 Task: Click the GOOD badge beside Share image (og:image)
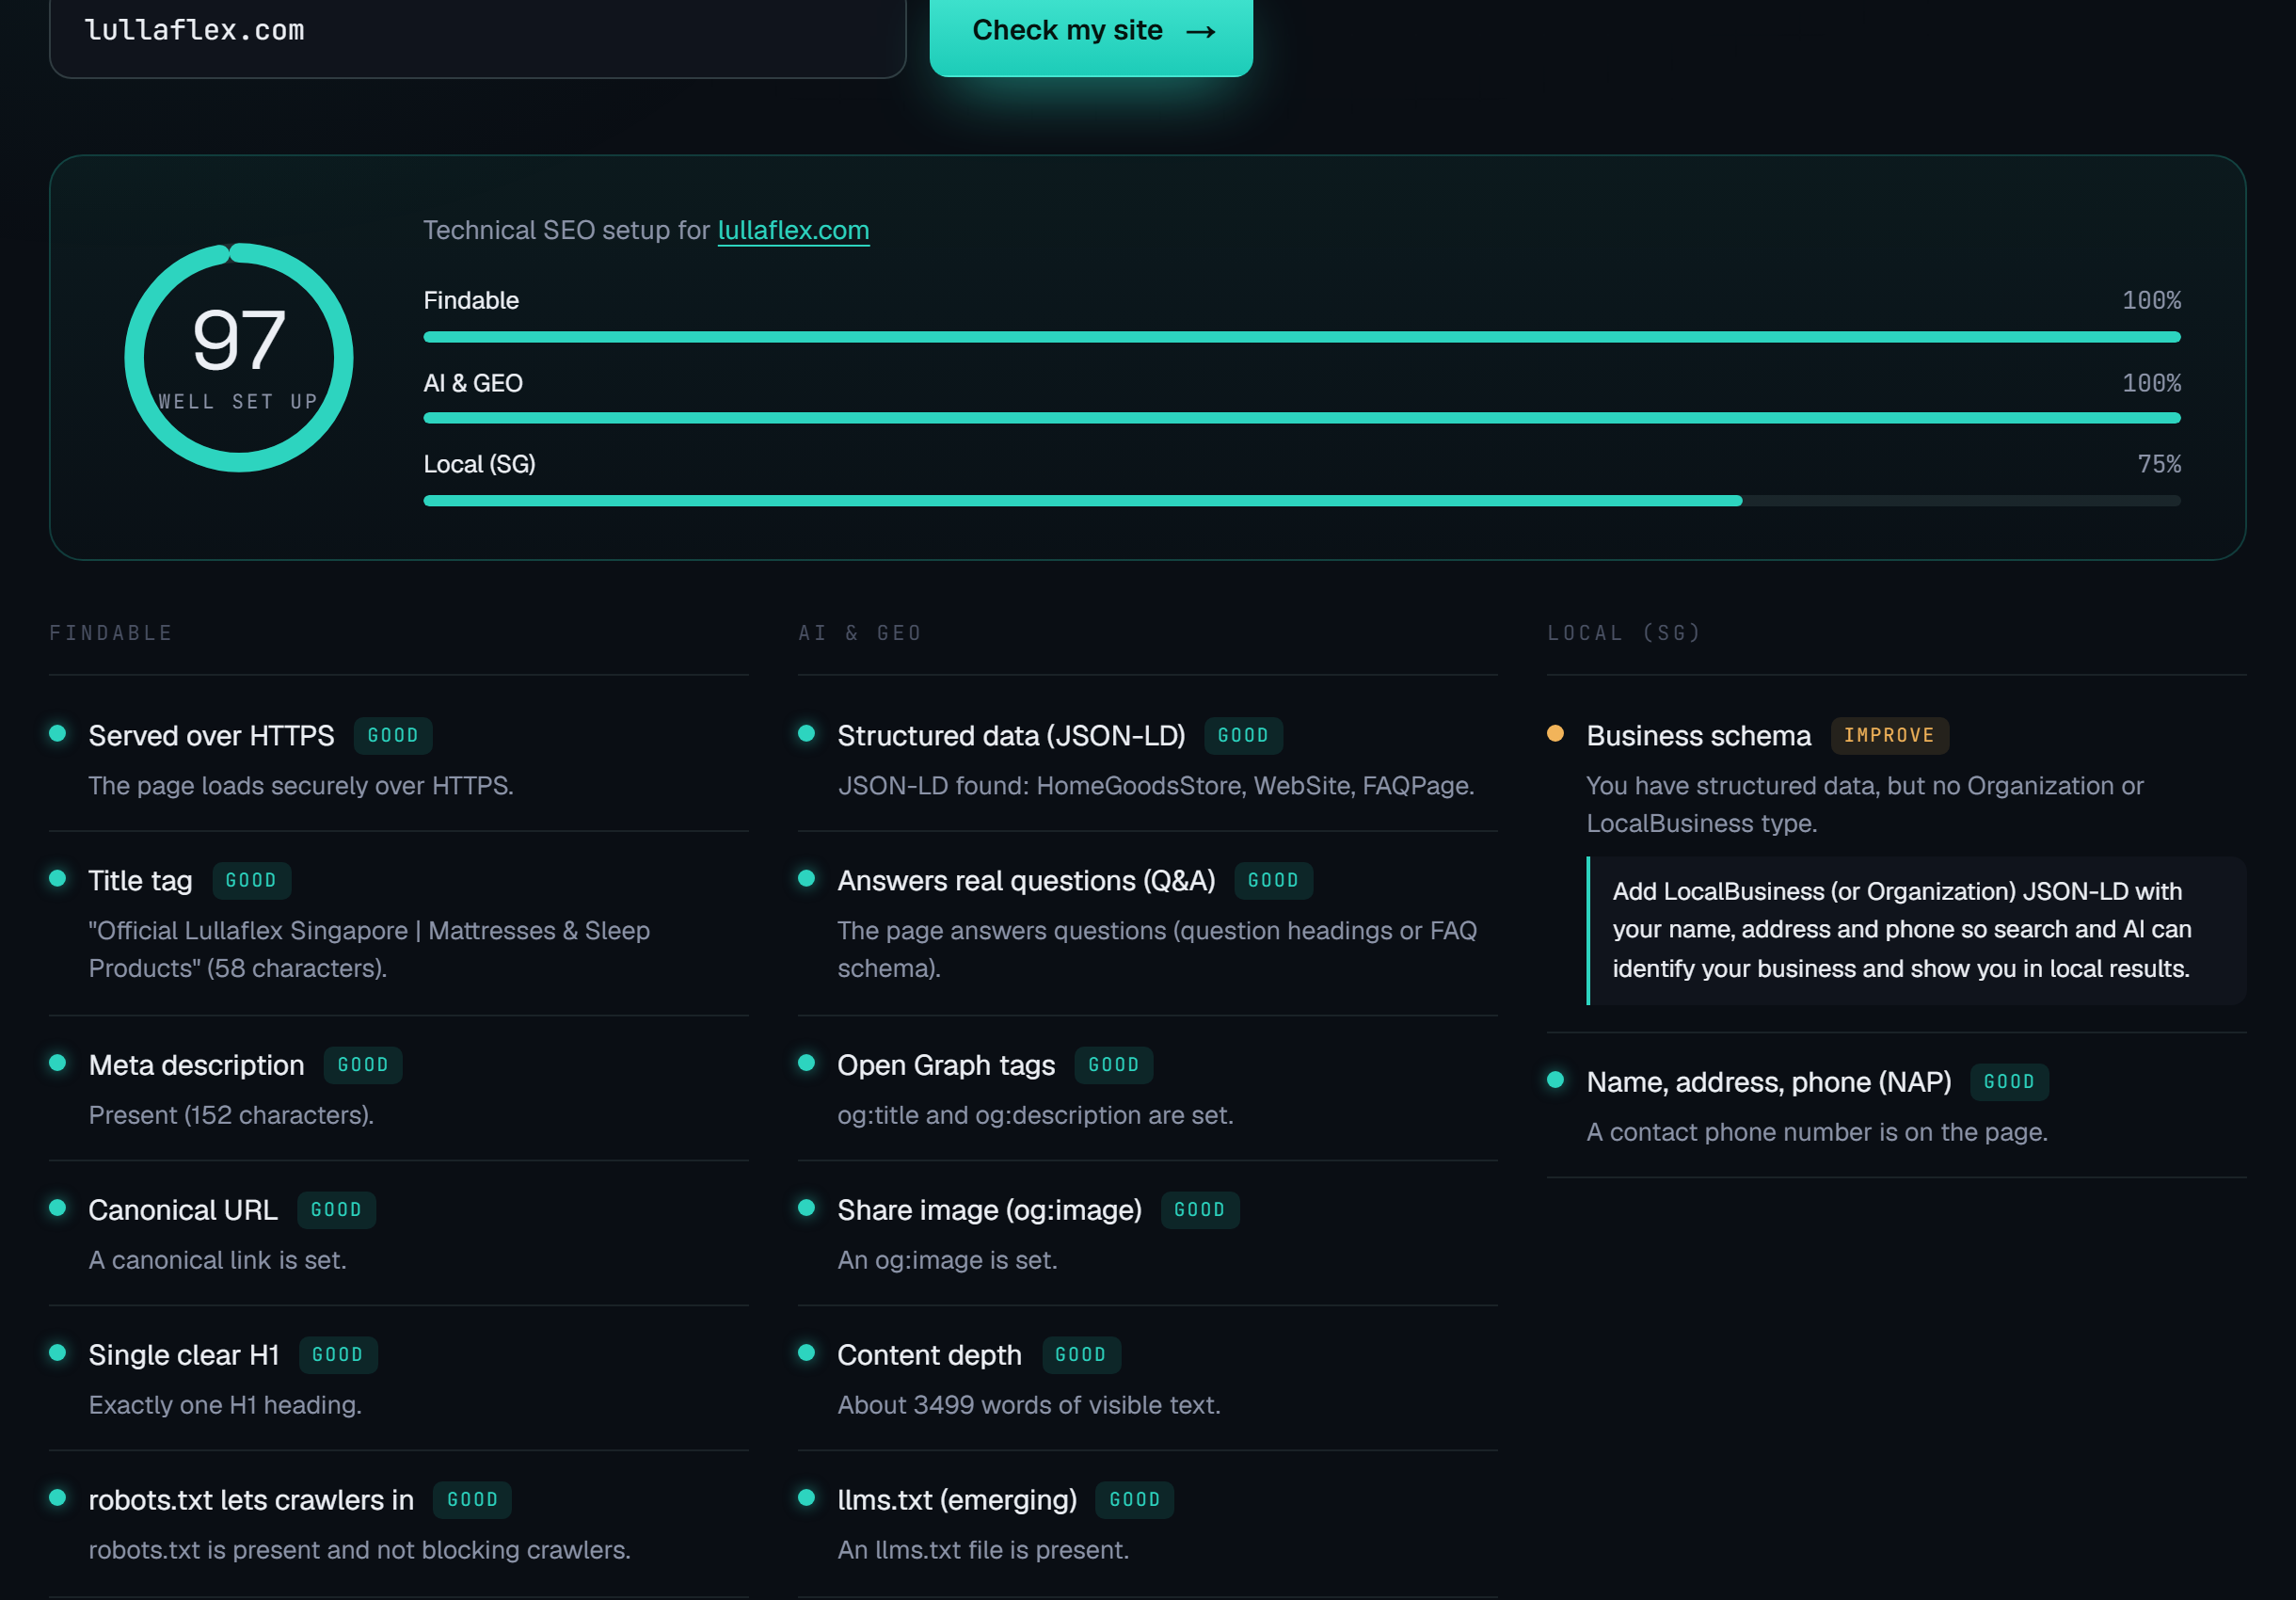[1200, 1210]
